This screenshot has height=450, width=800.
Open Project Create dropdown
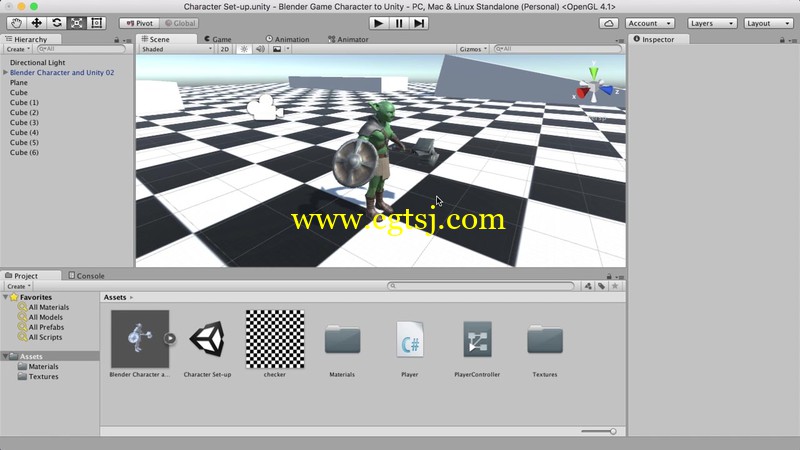tap(19, 286)
